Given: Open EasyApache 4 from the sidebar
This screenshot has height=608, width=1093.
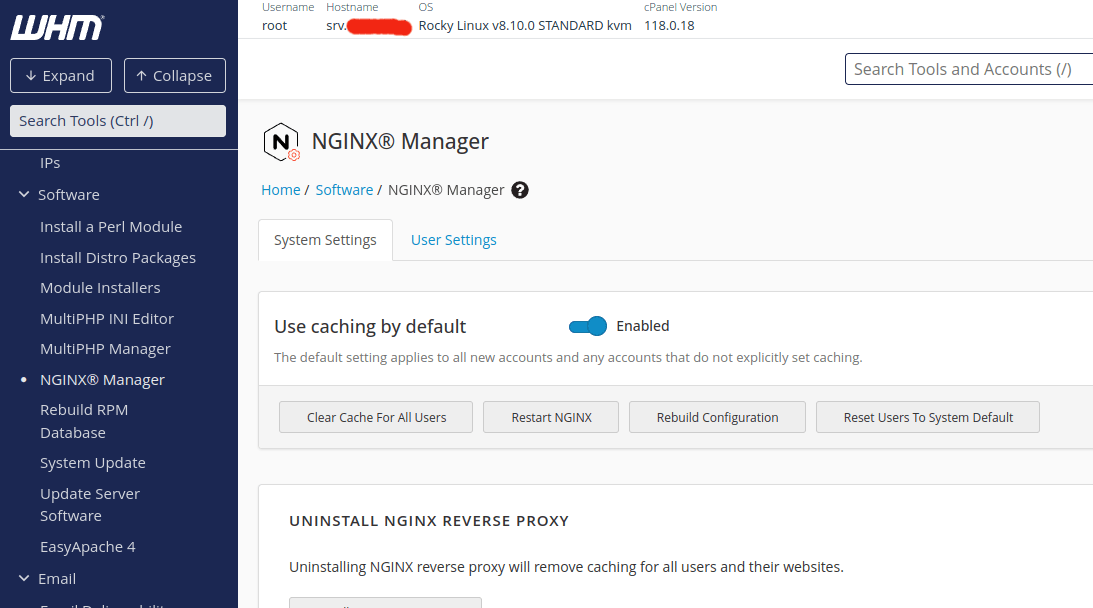Looking at the screenshot, I should point(87,547).
